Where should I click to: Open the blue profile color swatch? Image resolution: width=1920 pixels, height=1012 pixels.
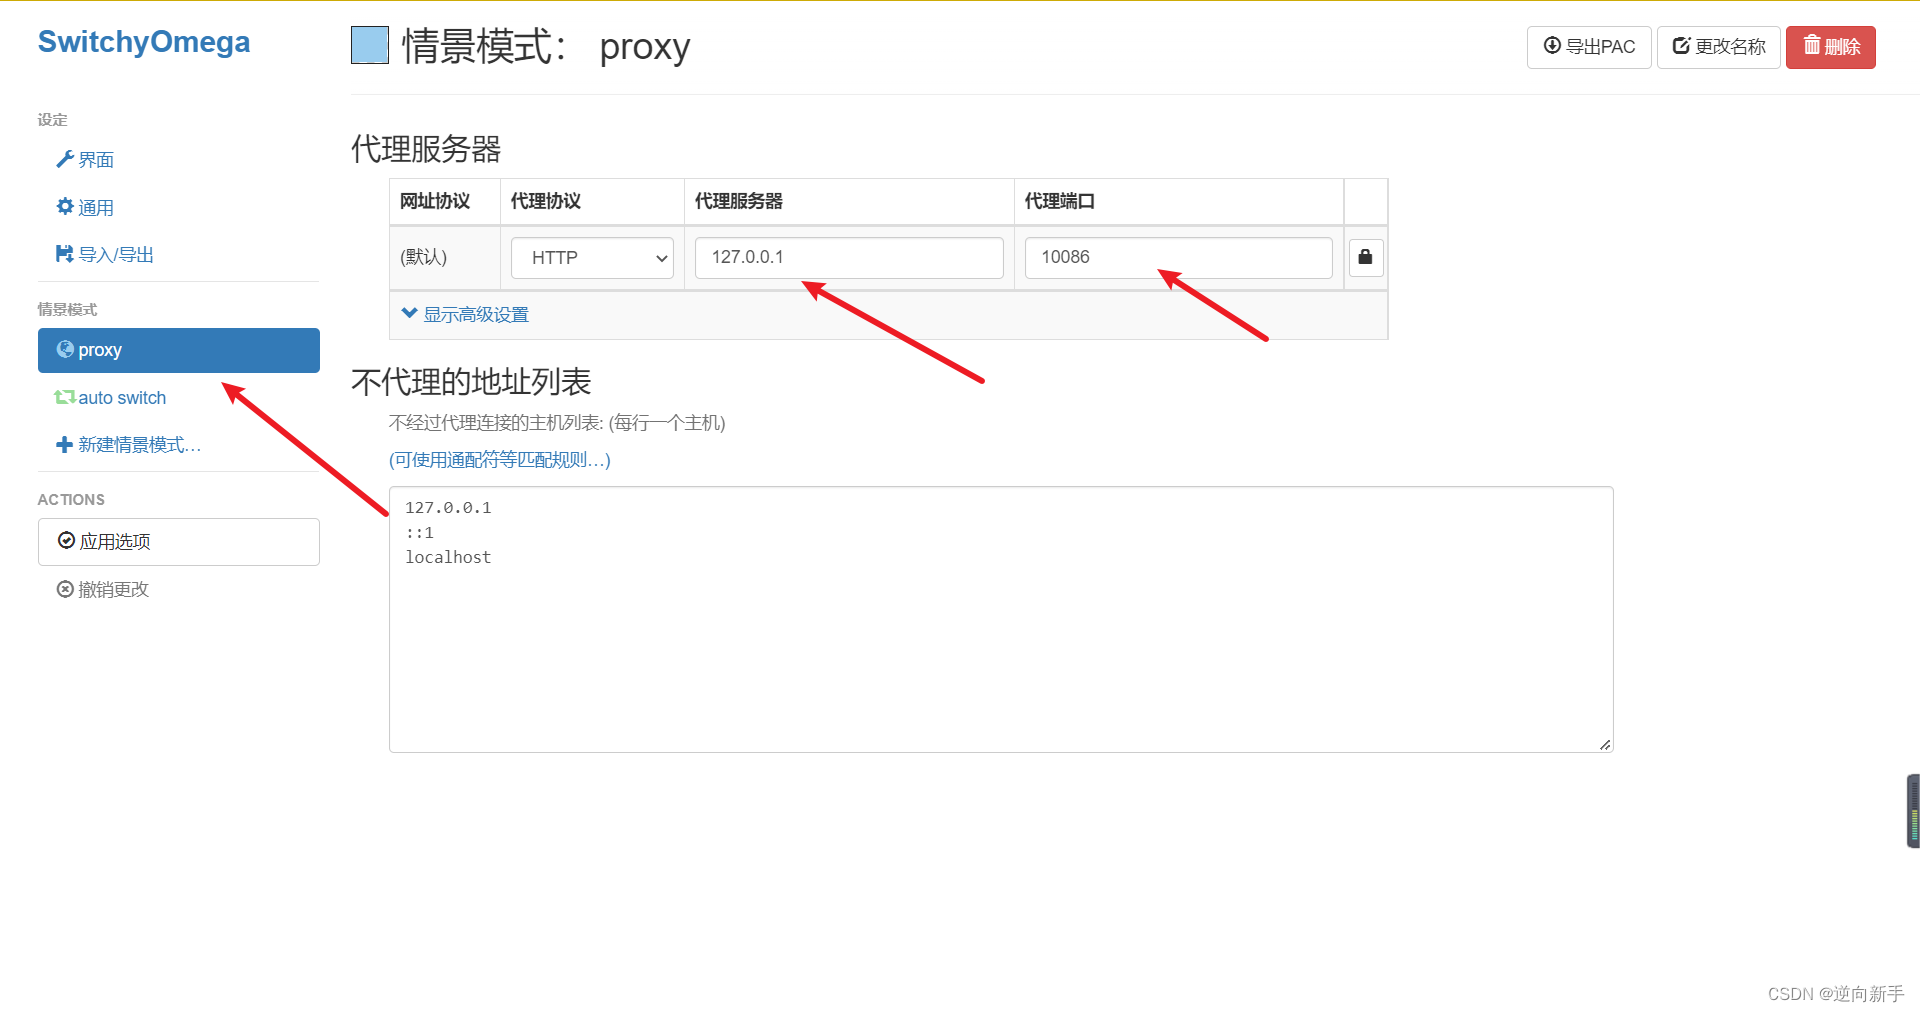(370, 46)
